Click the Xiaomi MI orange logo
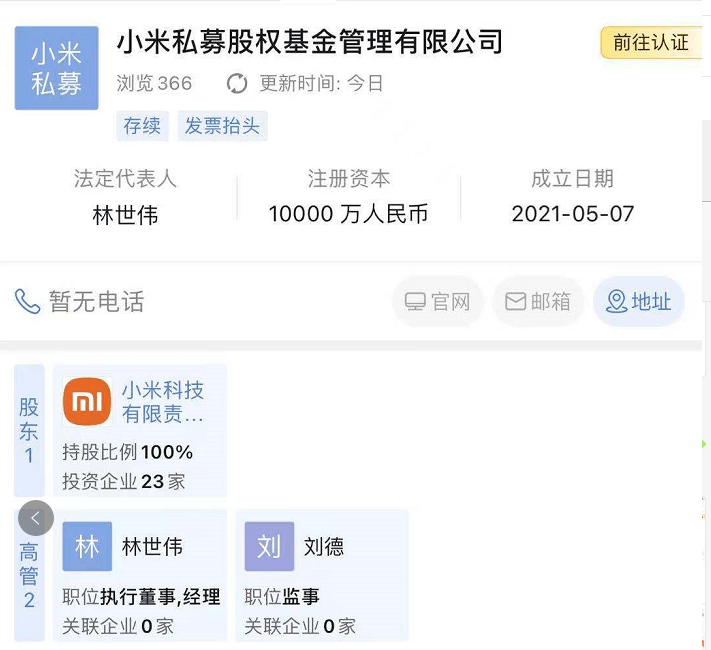 coord(87,401)
